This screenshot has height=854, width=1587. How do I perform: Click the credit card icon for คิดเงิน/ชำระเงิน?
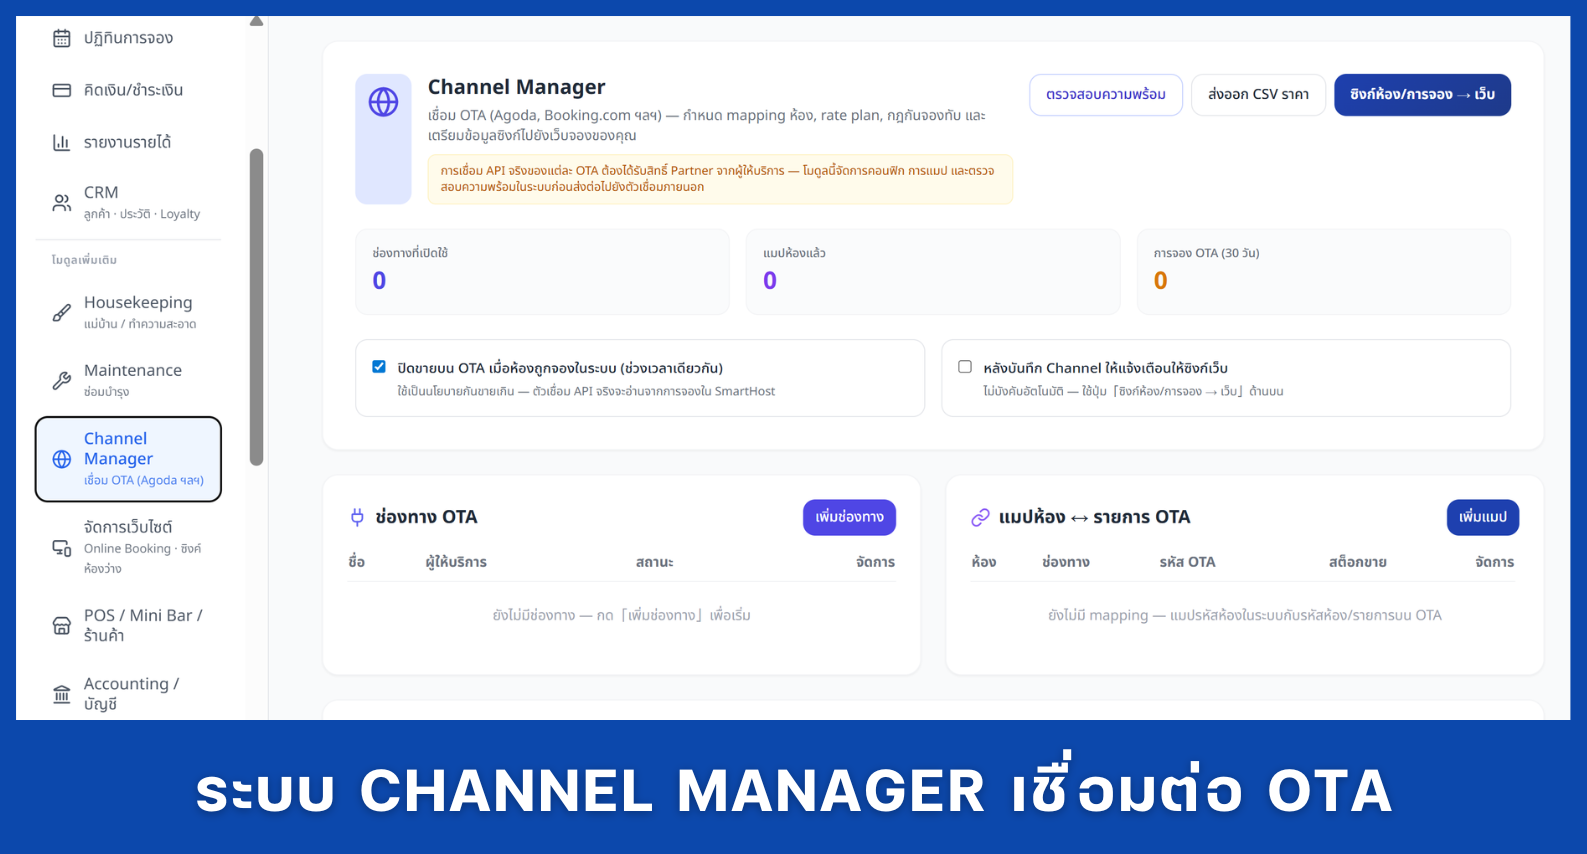pyautogui.click(x=62, y=90)
